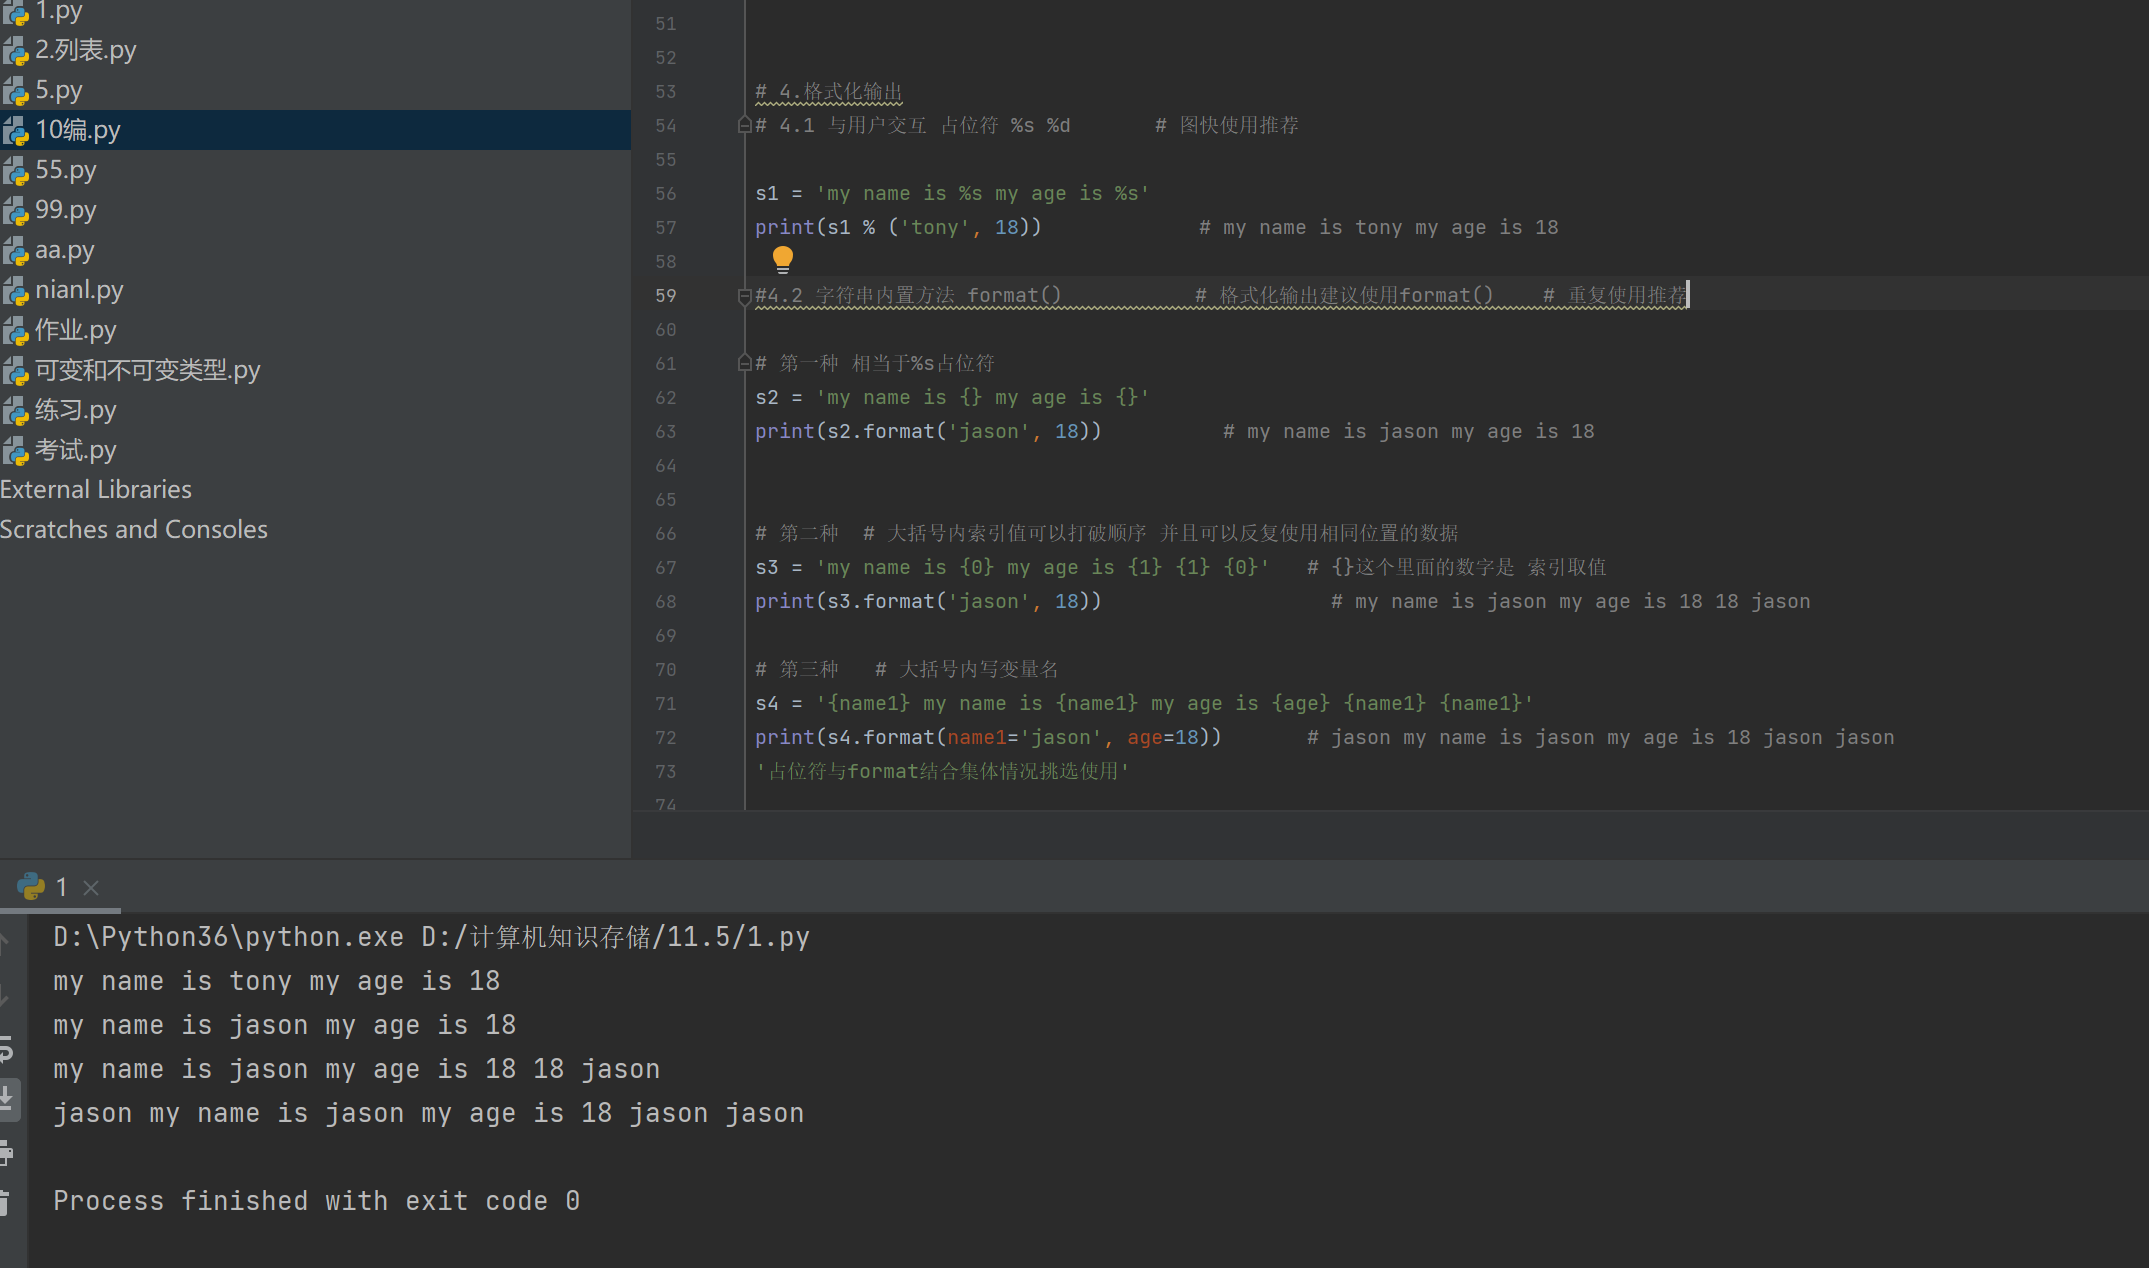Click console path line D:\Python36\python.exe
2149x1268 pixels.
tap(431, 937)
